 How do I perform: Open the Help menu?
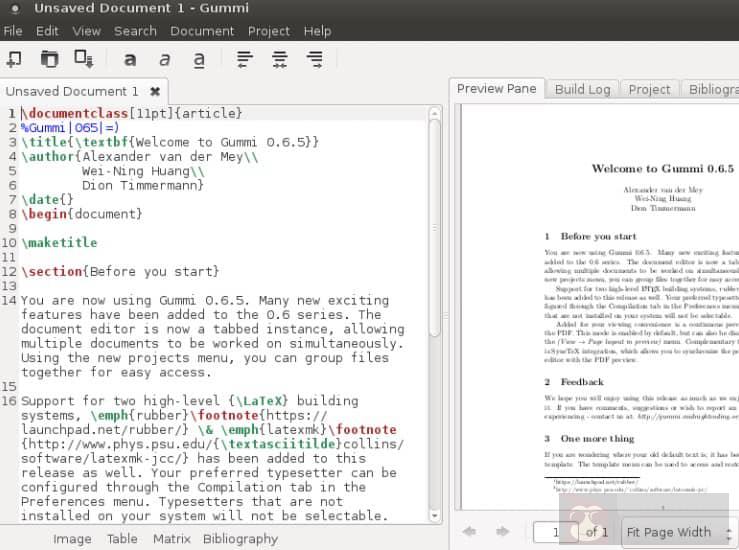(x=317, y=31)
